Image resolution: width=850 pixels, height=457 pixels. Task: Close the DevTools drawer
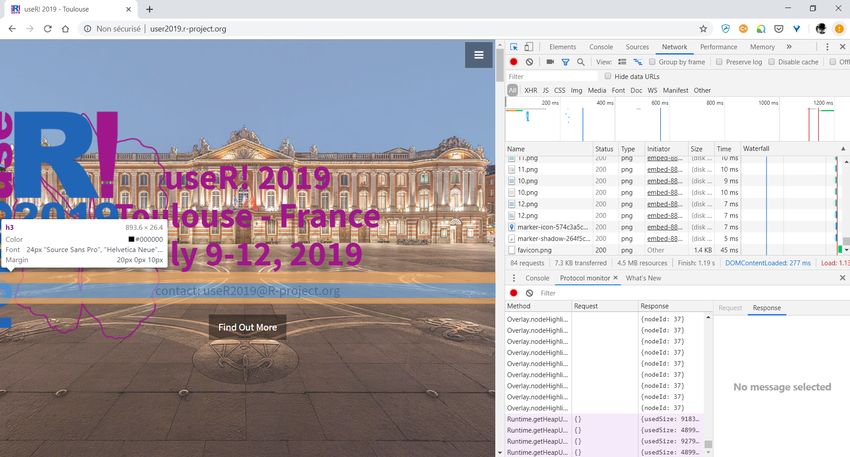coord(842,278)
